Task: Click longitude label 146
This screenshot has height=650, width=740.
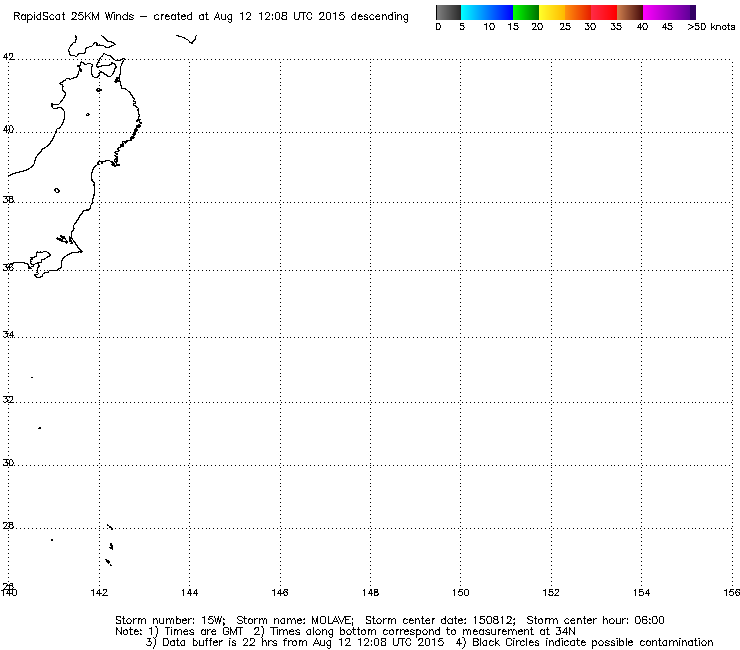Action: coord(280,592)
